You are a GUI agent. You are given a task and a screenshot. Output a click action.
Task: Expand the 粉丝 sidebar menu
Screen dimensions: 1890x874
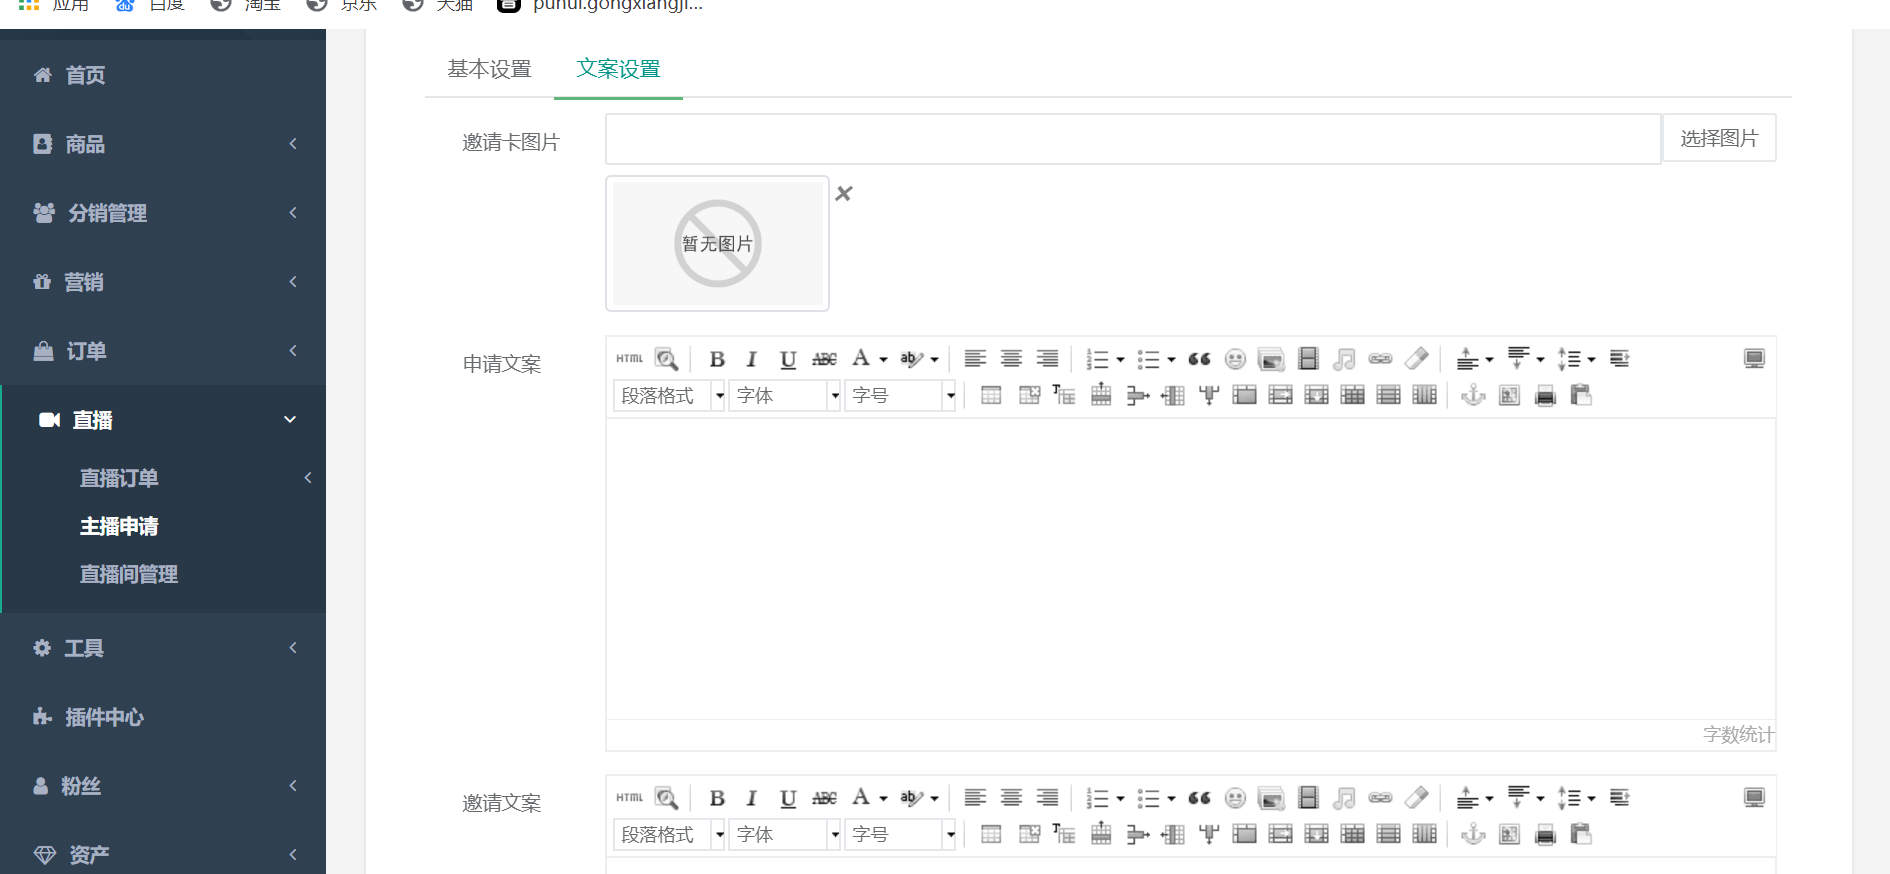coord(163,786)
